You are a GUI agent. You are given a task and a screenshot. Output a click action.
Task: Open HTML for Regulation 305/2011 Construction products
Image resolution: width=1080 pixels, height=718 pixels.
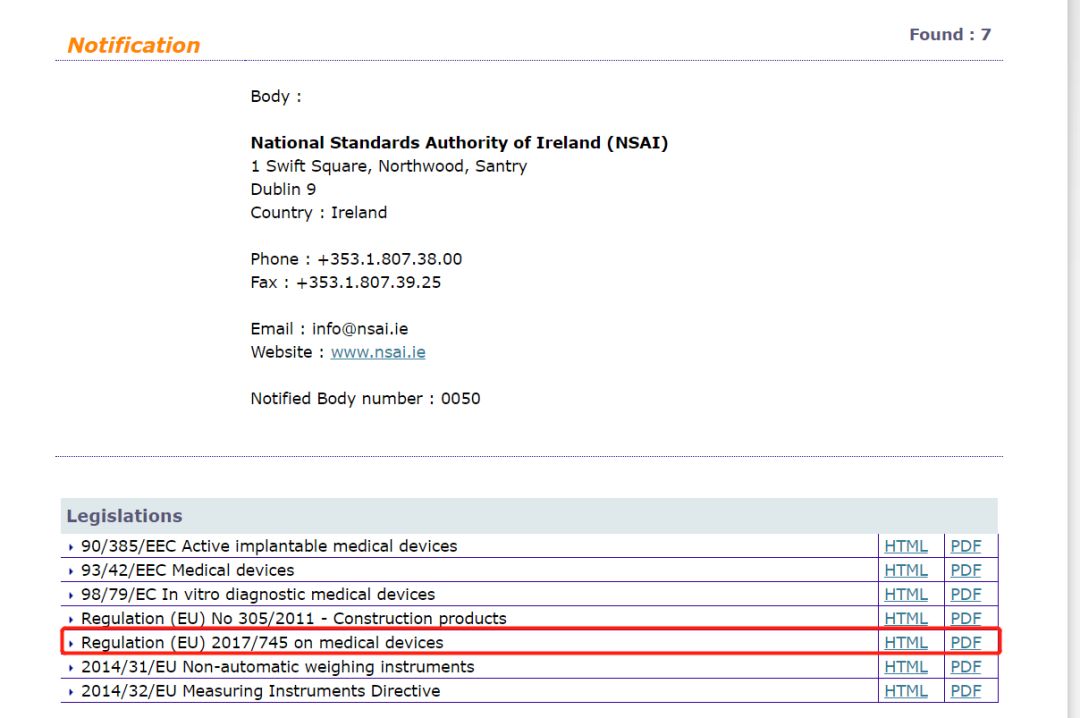906,619
